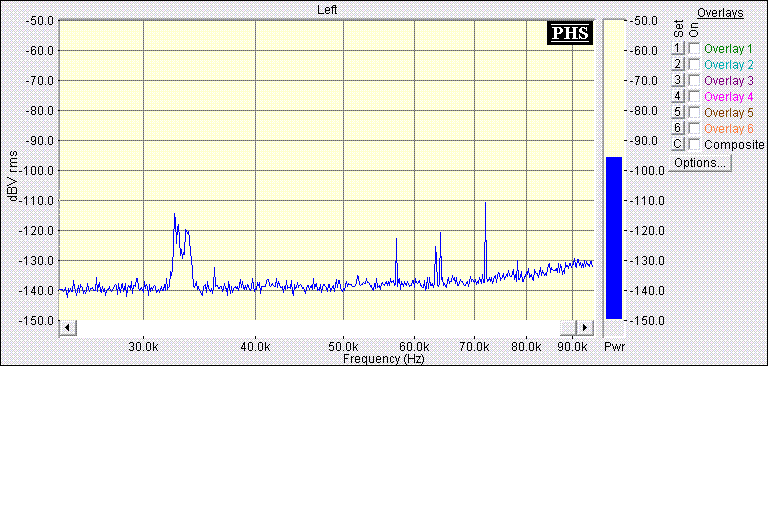This screenshot has width=768, height=512.
Task: Click the Pwr label under bar
Action: (x=614, y=346)
